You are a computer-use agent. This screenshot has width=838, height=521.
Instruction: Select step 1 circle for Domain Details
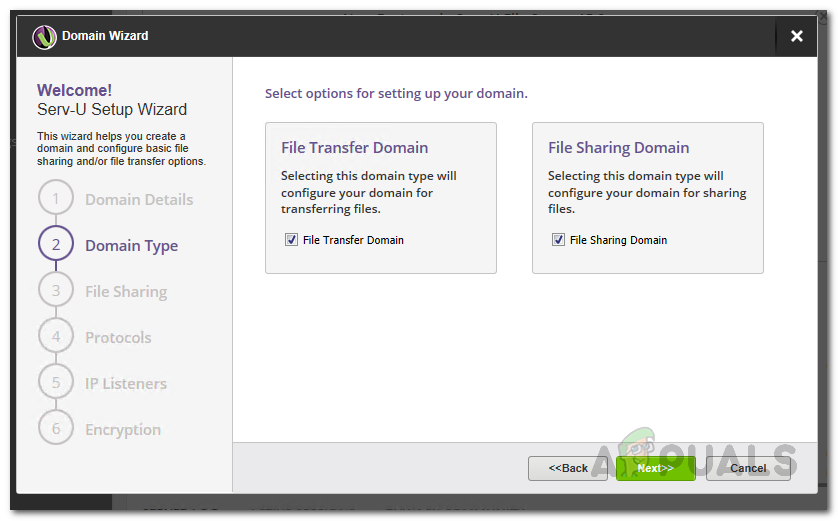56,198
